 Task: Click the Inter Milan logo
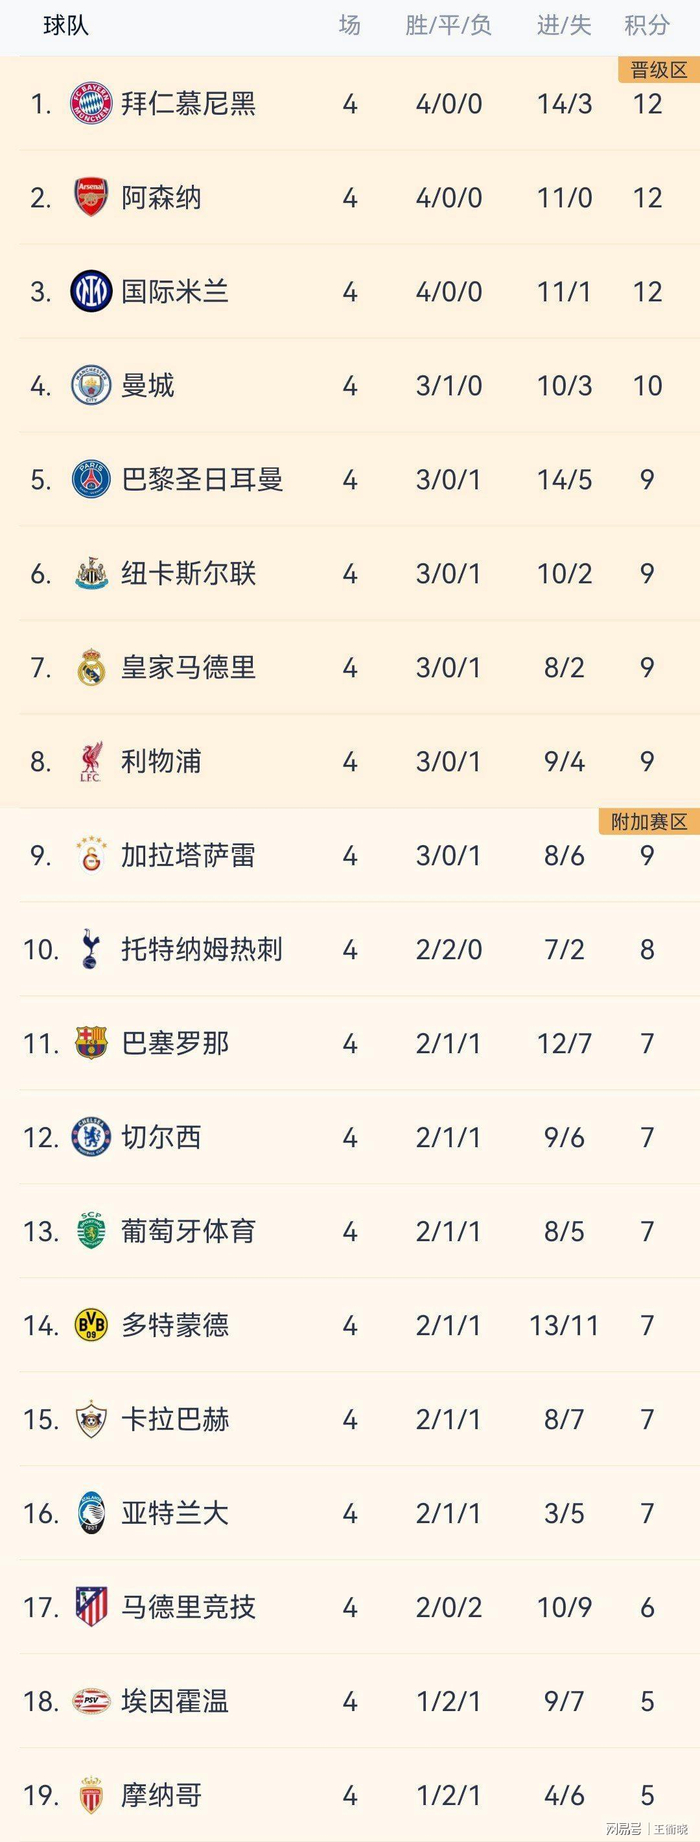91,292
